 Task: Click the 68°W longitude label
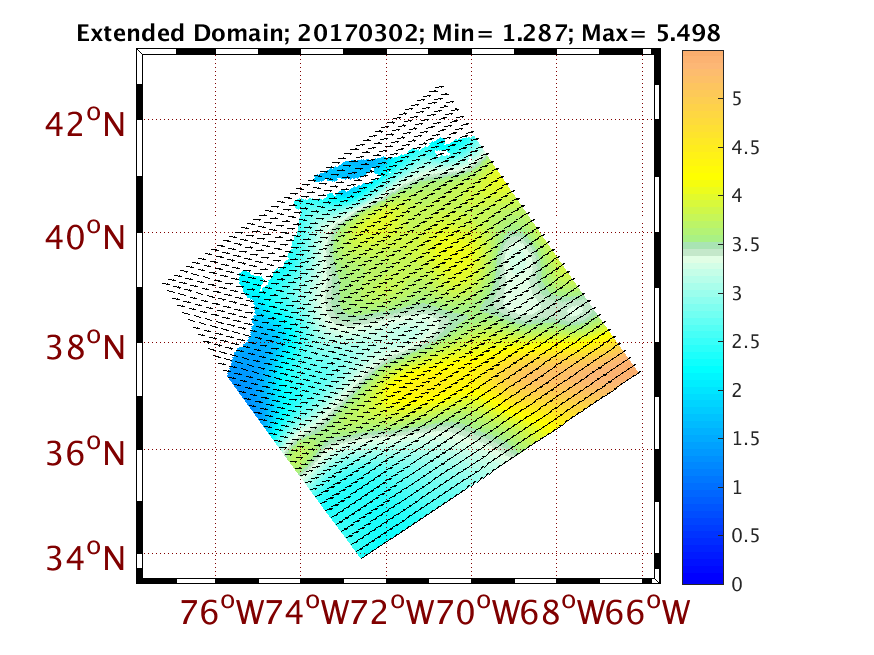(x=563, y=611)
